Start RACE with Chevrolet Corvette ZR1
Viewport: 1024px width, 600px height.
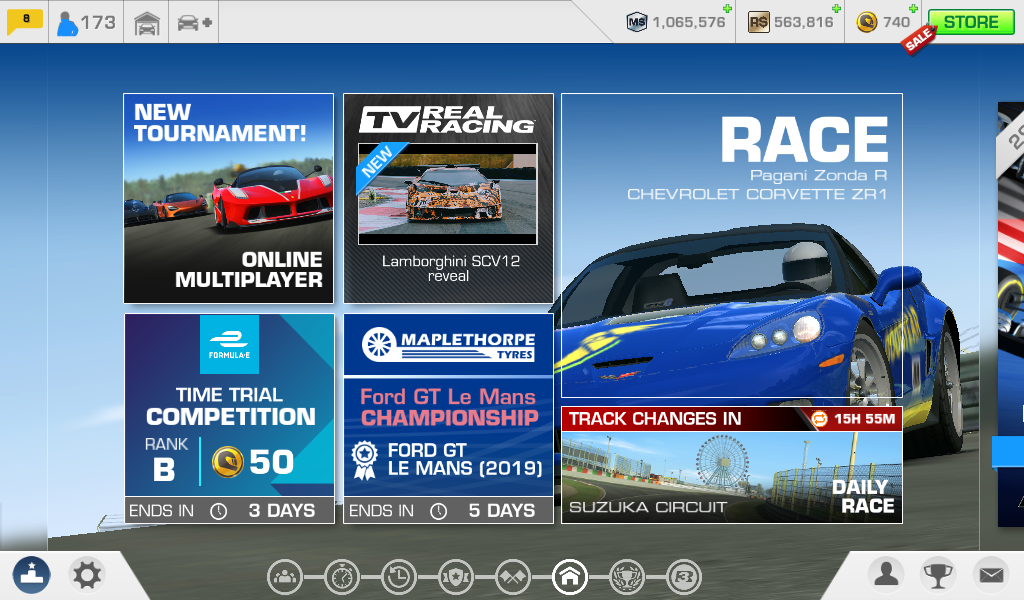coord(732,245)
